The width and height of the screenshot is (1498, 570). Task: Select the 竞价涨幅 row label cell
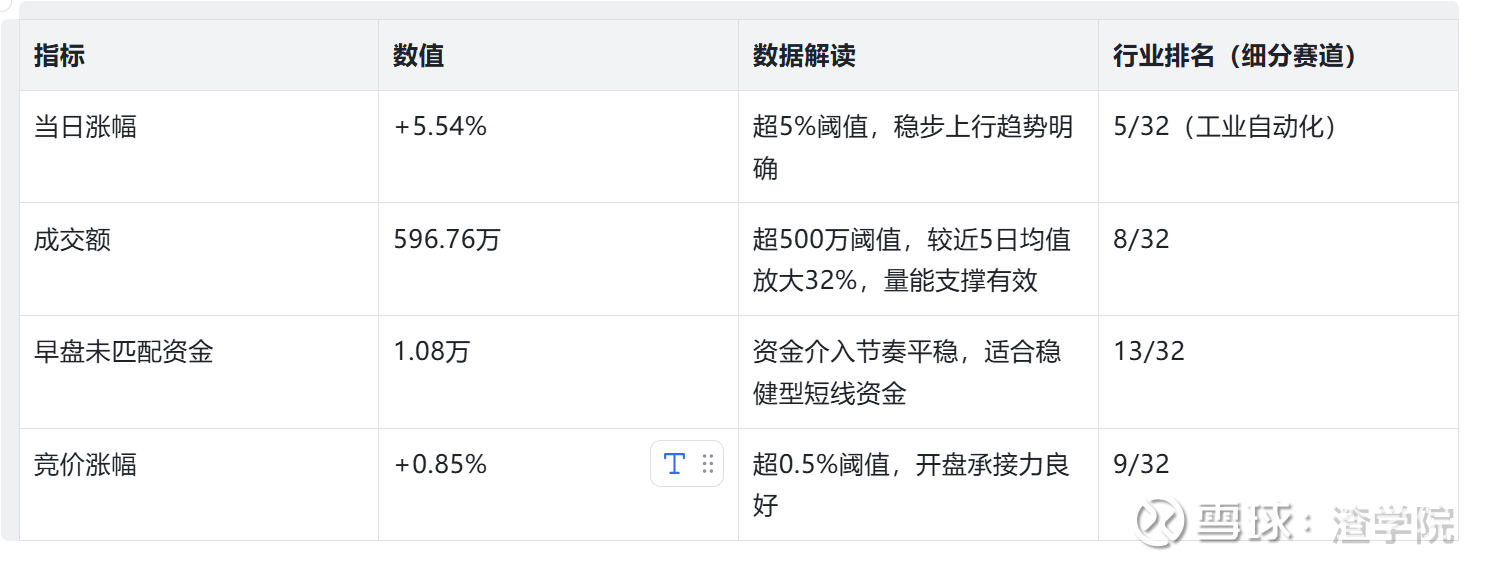(85, 465)
